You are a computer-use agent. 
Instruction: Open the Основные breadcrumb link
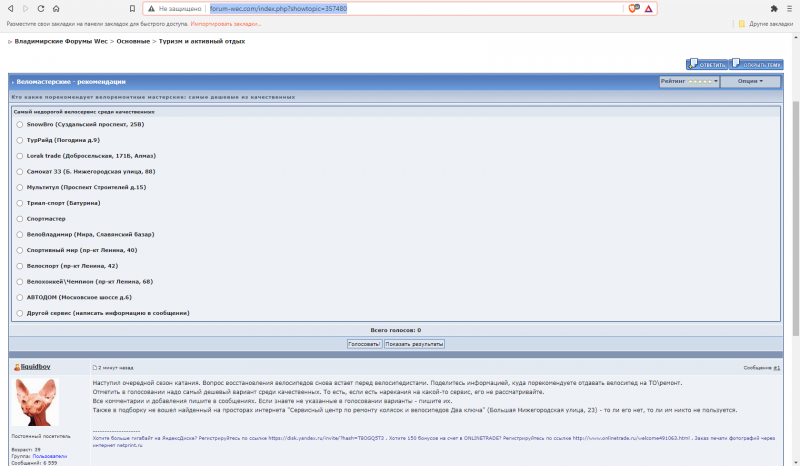click(133, 41)
